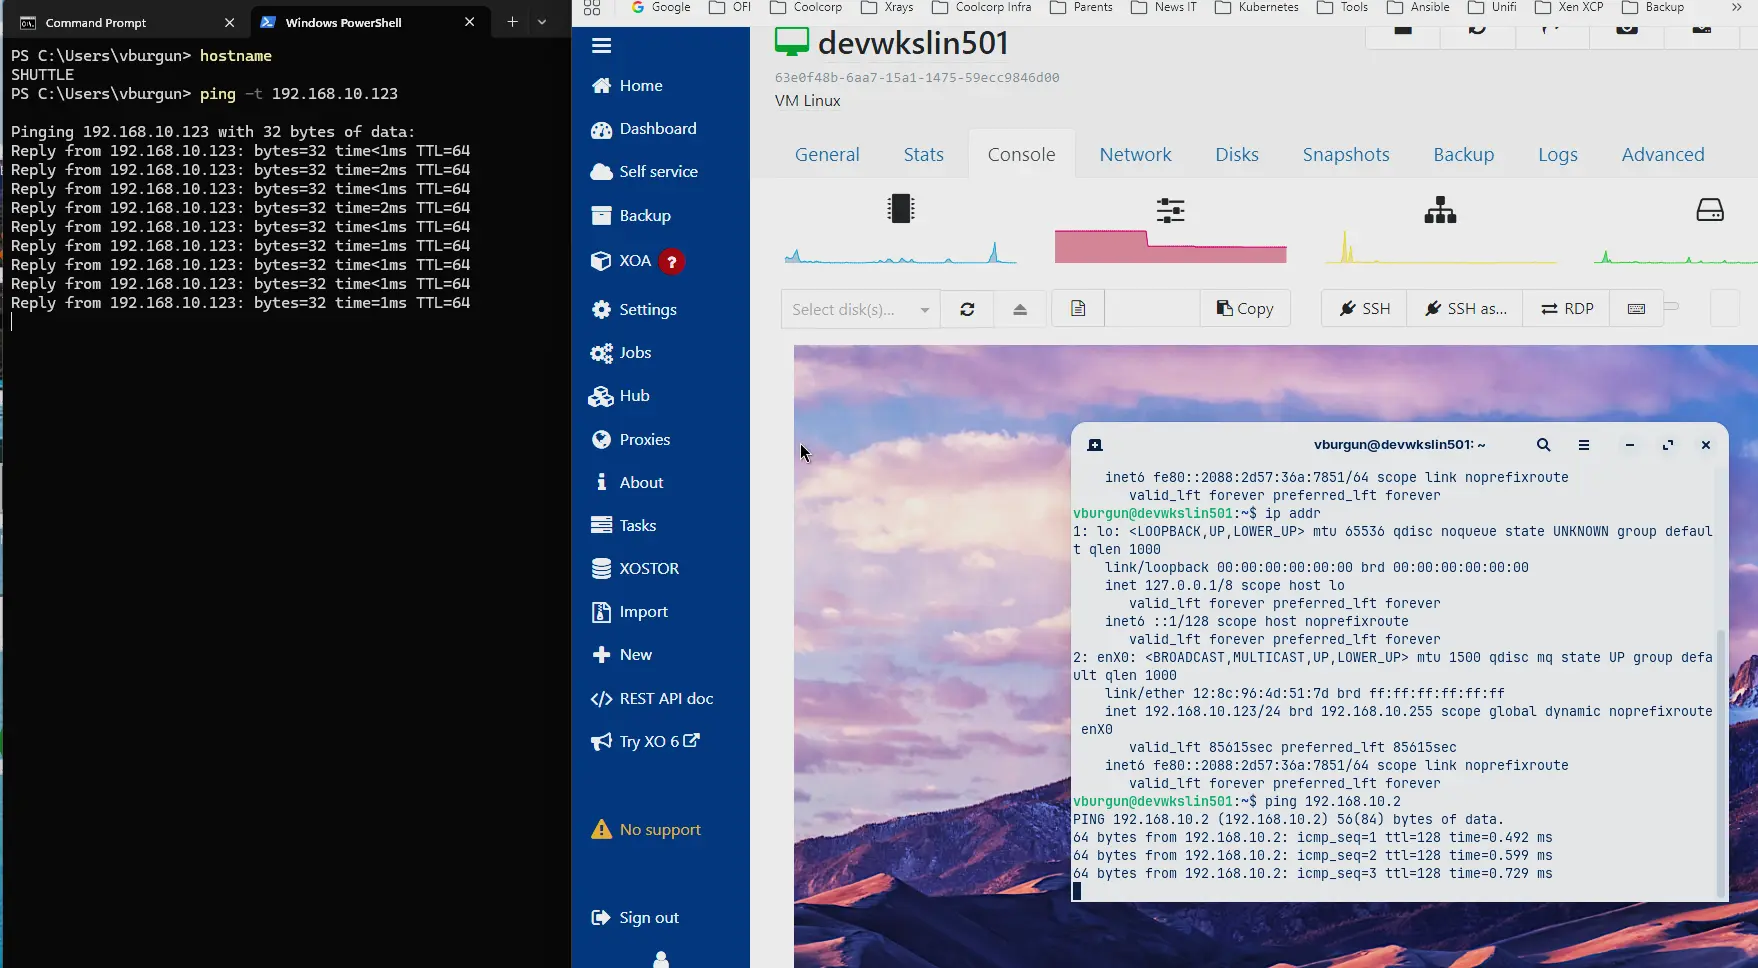Open the Try XO 6 link
This screenshot has width=1758, height=968.
click(645, 741)
